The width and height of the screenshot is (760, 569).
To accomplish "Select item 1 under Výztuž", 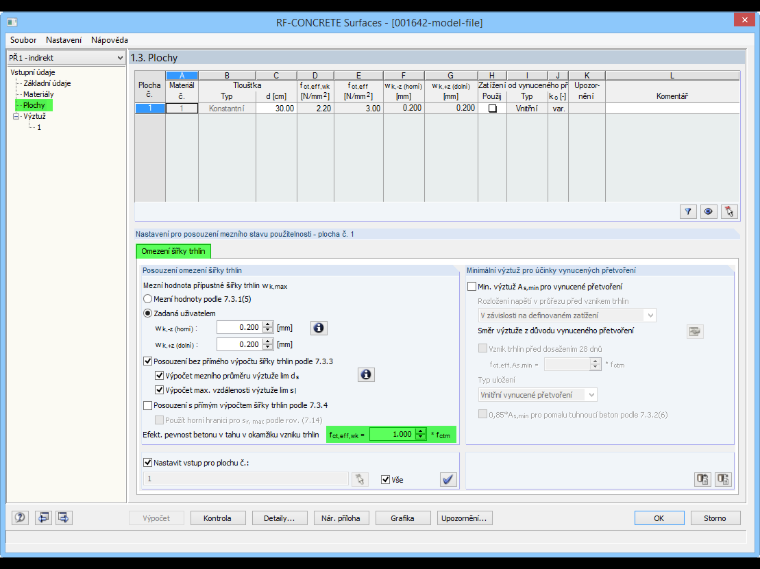I will pos(39,127).
